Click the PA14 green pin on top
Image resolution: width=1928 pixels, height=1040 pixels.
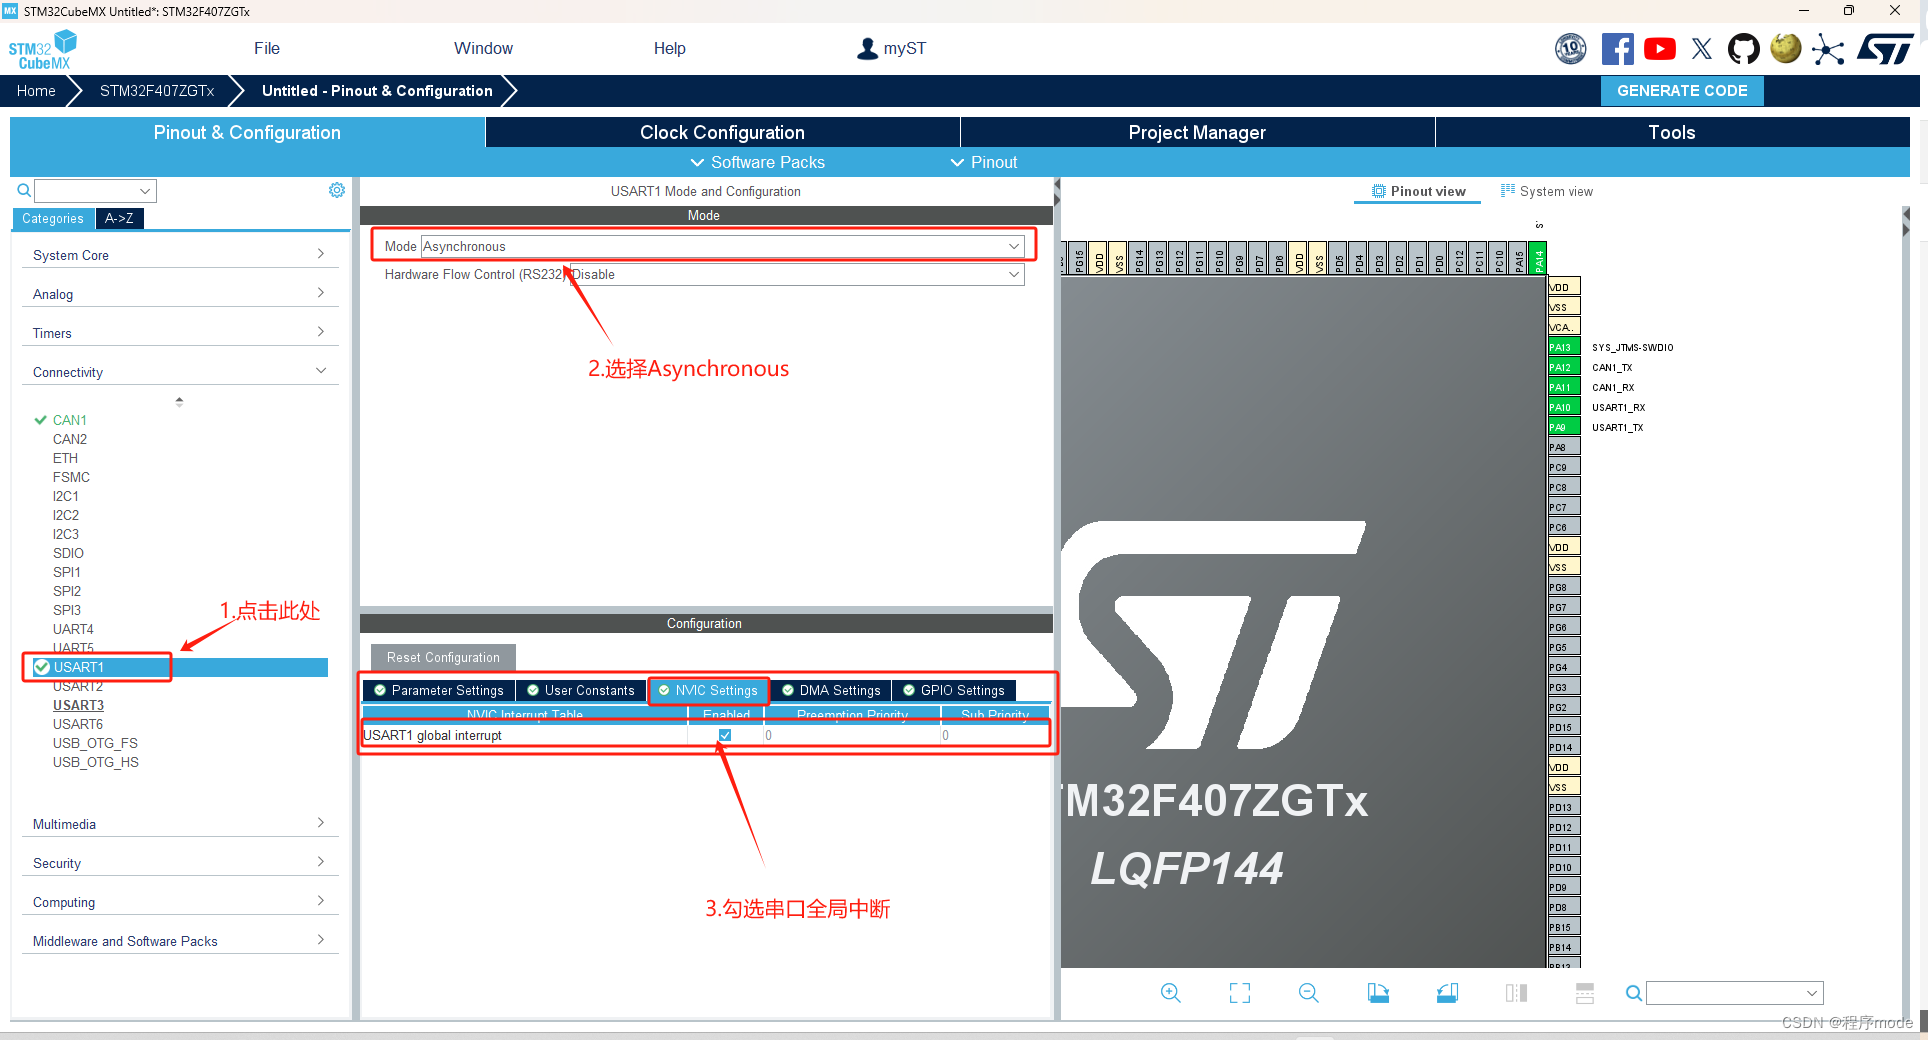pos(1539,258)
